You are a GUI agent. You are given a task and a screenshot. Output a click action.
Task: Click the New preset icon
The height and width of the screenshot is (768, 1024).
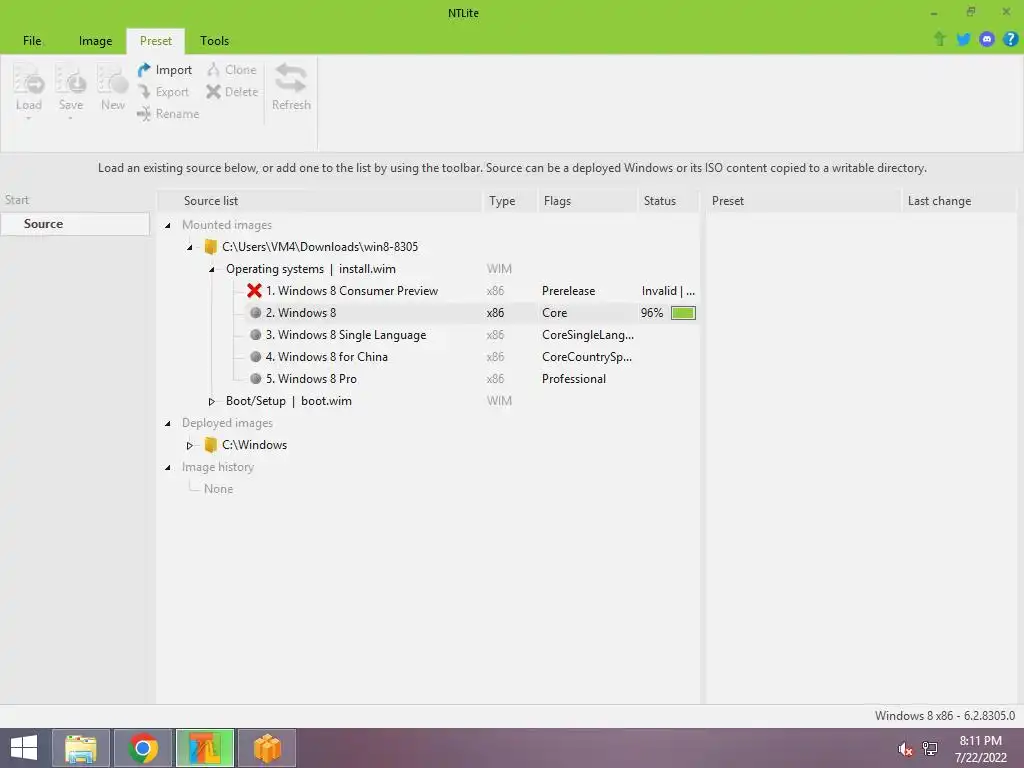112,81
